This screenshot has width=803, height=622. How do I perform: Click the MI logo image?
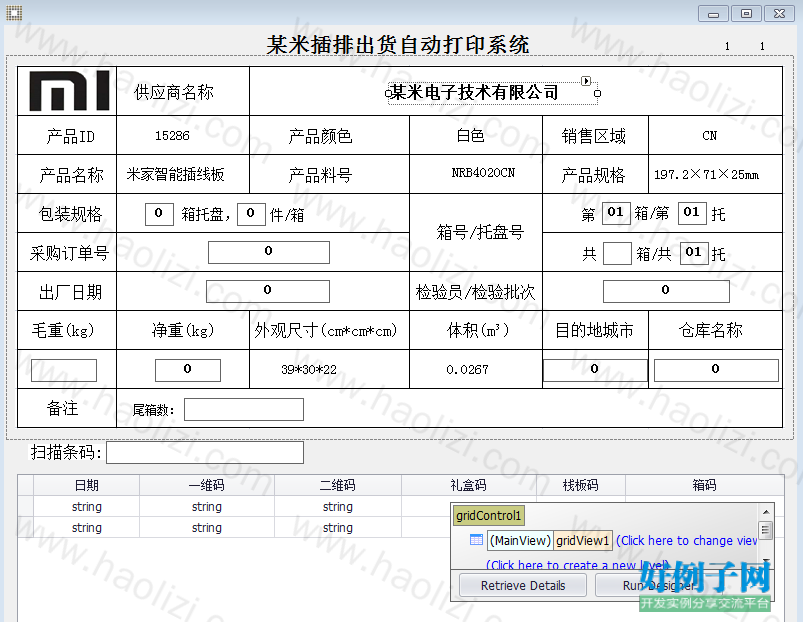tap(69, 91)
